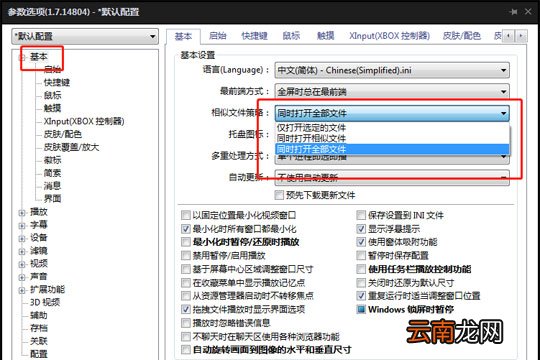Uncheck 重复运行时适当调整窗口位置
The width and height of the screenshot is (540, 360).
point(361,296)
